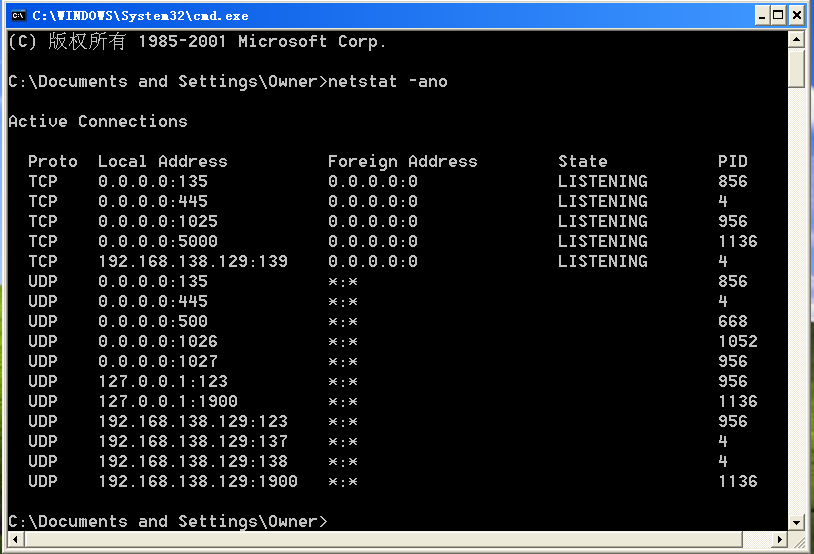Click the 'Foreign Address' column header
The width and height of the screenshot is (814, 554).
pos(402,161)
